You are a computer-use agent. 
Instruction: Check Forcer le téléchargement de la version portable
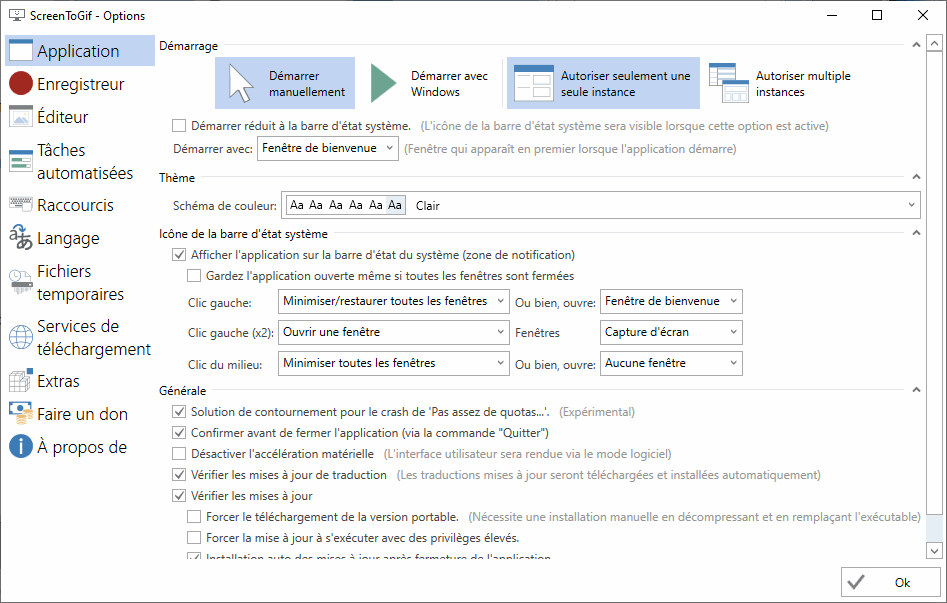(194, 517)
